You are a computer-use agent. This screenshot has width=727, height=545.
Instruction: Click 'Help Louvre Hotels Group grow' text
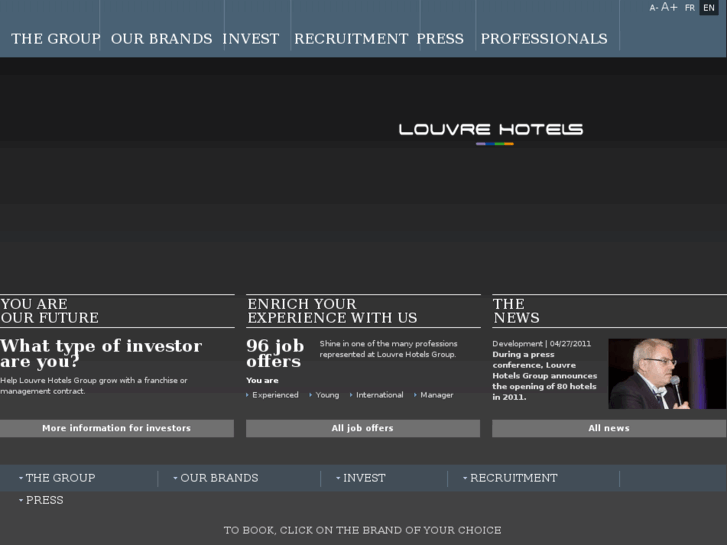[x=94, y=386]
